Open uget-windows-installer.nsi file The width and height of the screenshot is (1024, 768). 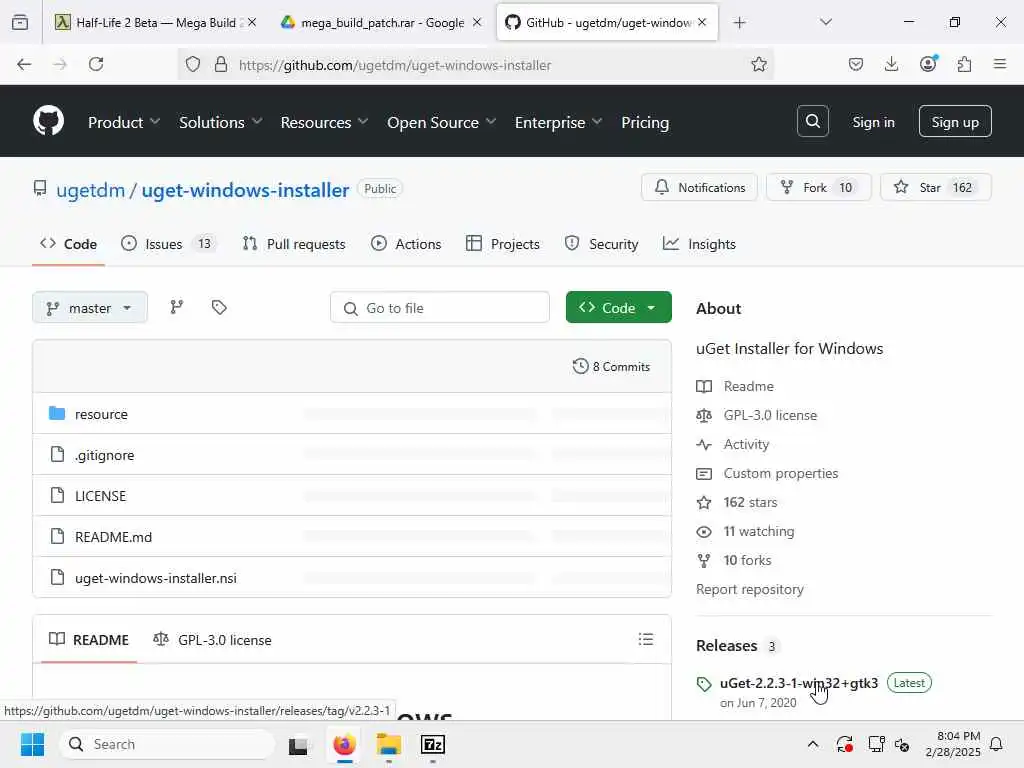[156, 578]
